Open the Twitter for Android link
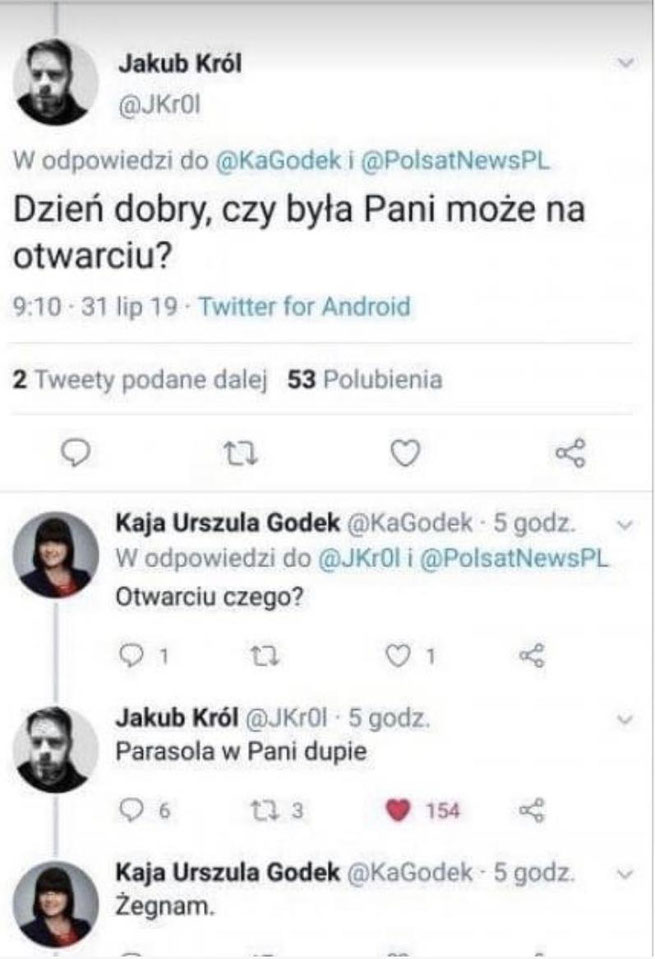The height and width of the screenshot is (959, 655). 305,306
